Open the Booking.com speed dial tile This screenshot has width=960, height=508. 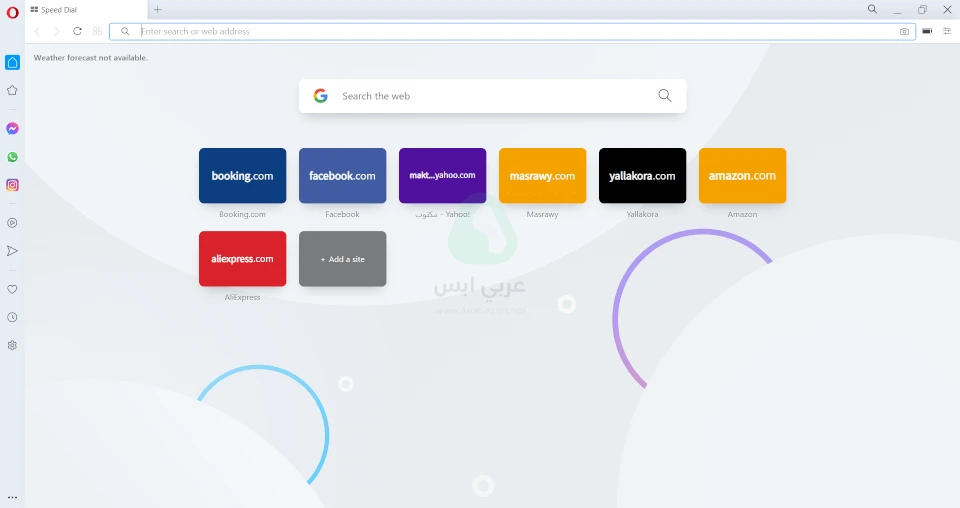click(242, 176)
